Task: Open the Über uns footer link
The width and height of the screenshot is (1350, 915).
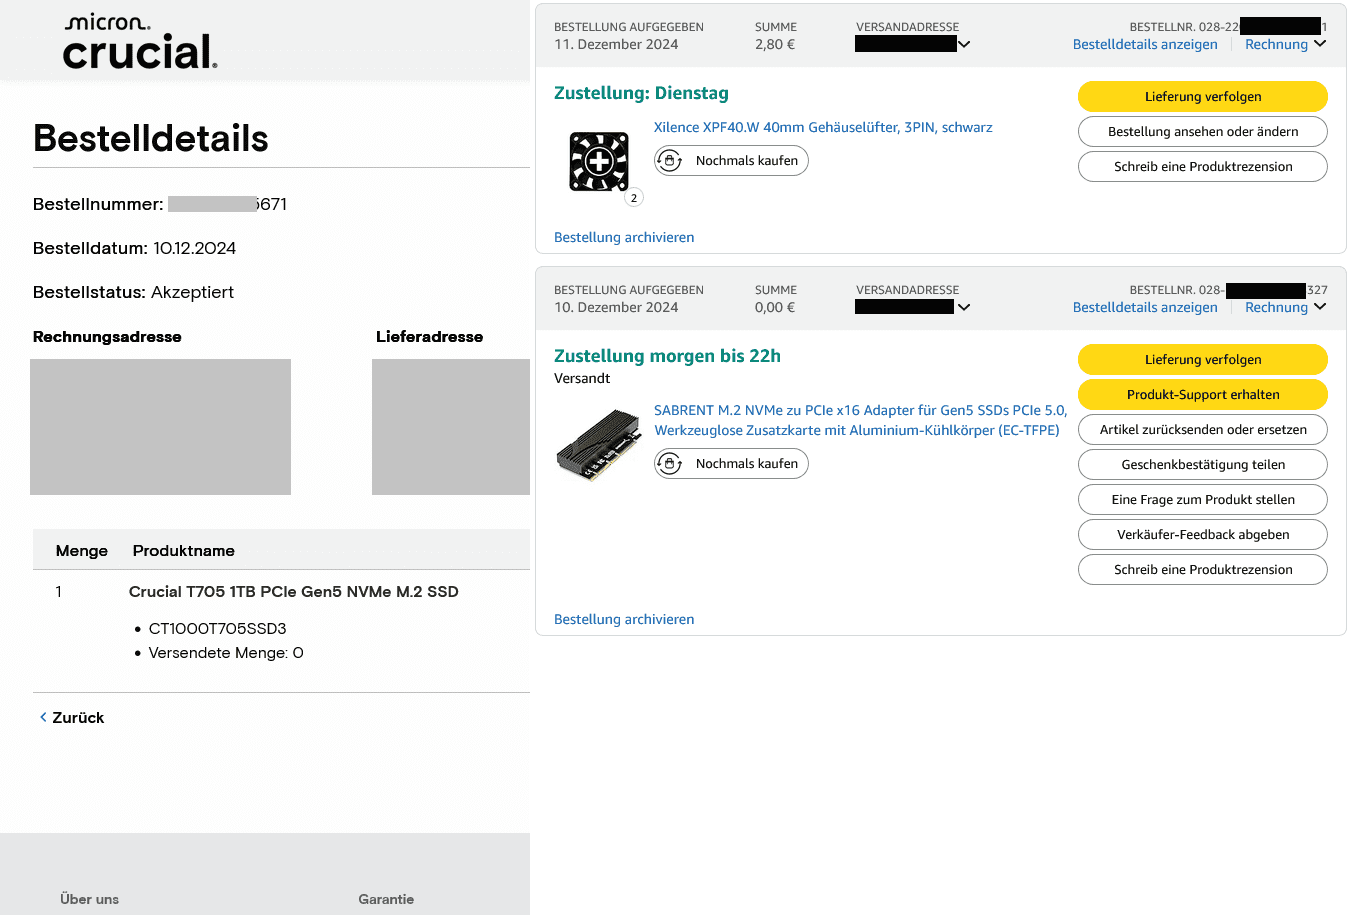Action: tap(89, 899)
